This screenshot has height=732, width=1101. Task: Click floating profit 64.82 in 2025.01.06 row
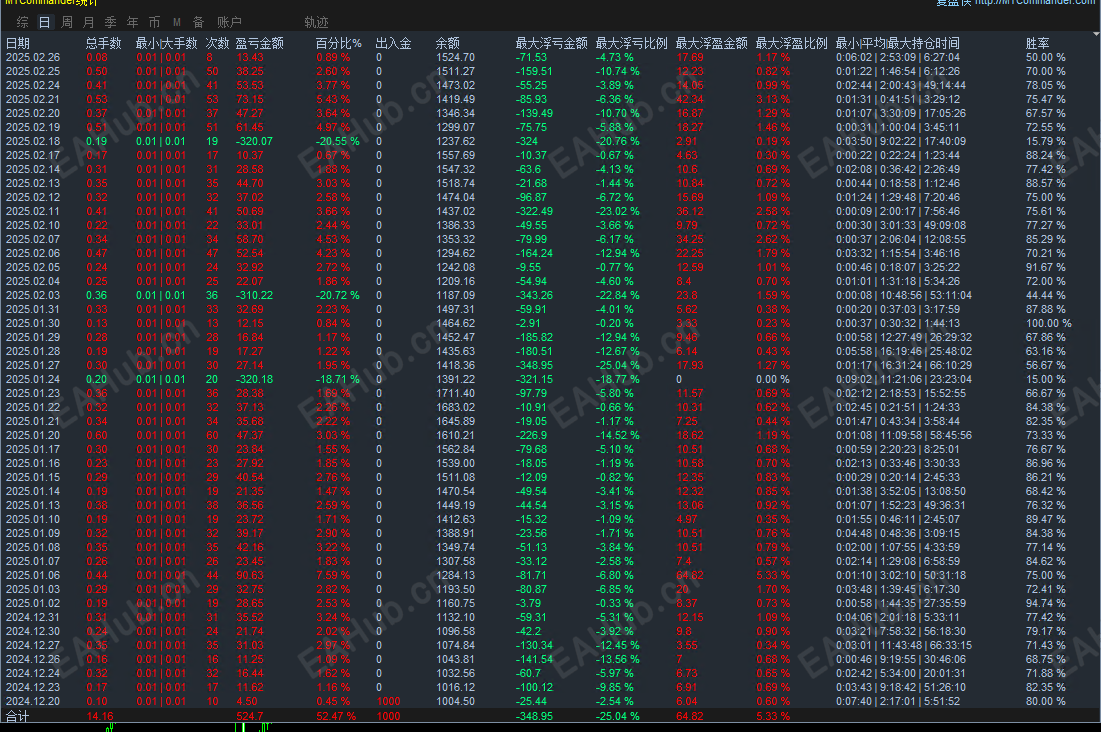(x=690, y=575)
